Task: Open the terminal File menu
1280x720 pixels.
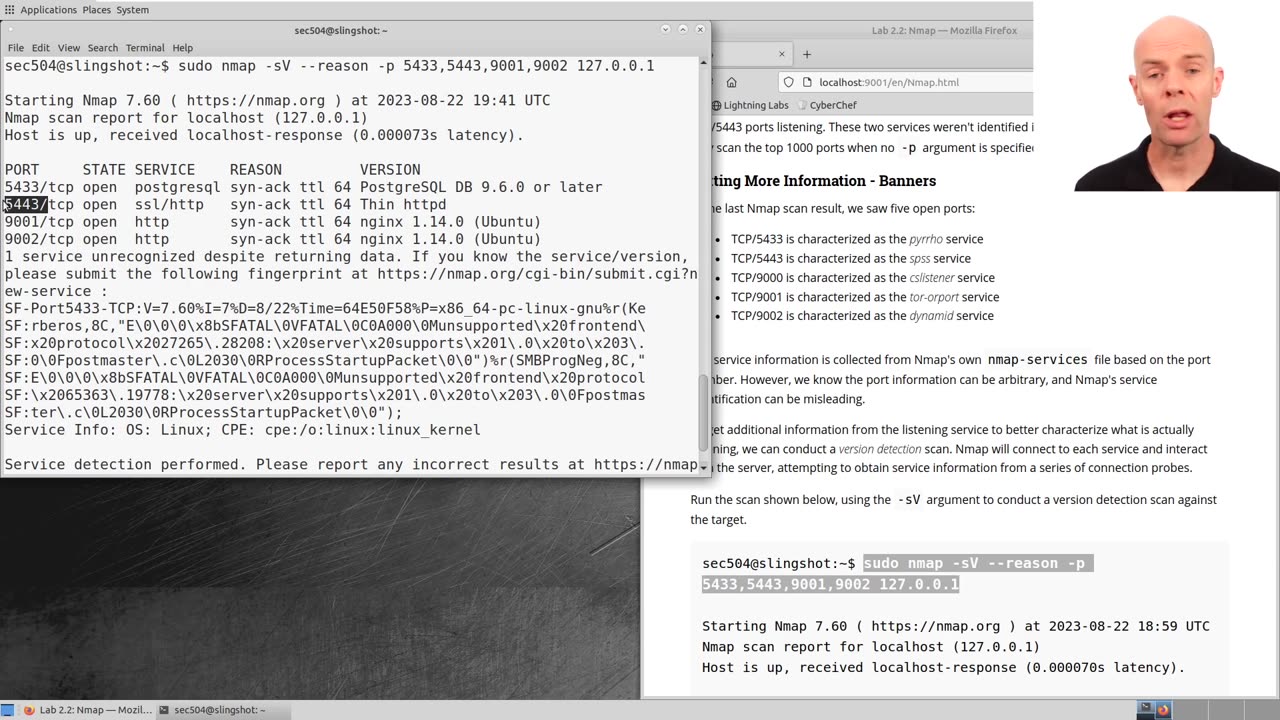Action: coord(16,48)
